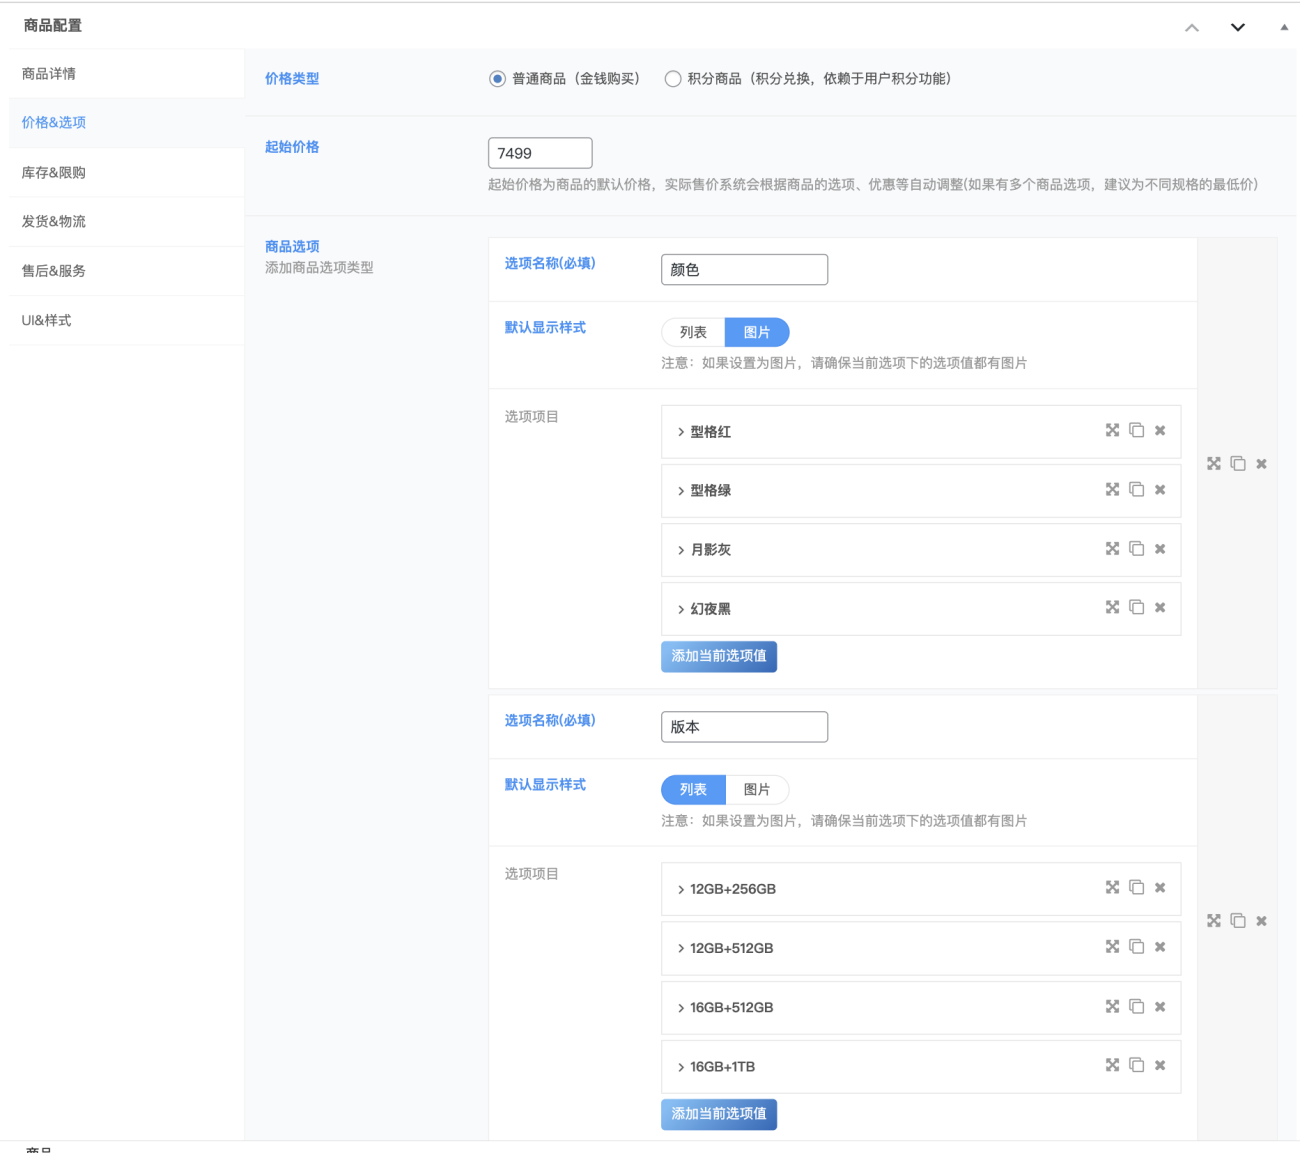
Task: Duplicate the 型格绿 option value
Action: [x=1136, y=490]
